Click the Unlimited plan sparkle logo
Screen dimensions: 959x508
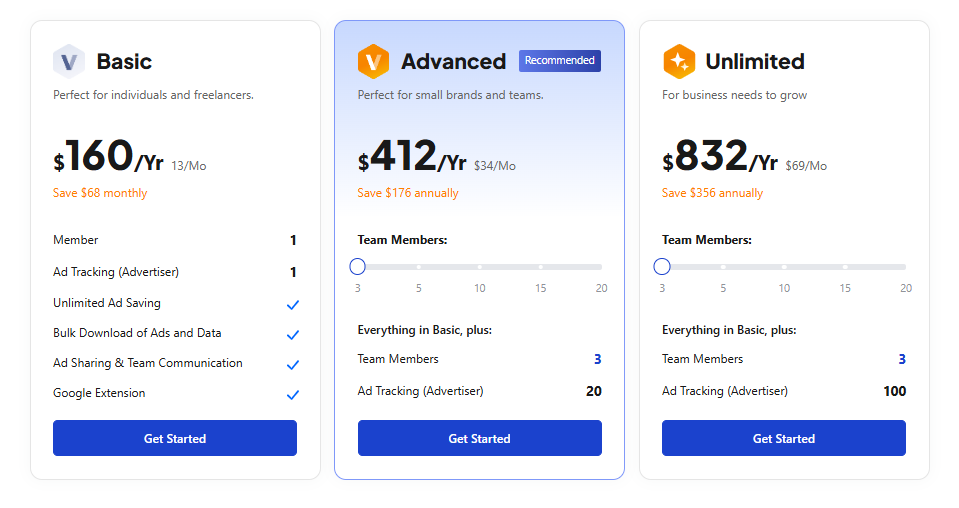pyautogui.click(x=679, y=61)
